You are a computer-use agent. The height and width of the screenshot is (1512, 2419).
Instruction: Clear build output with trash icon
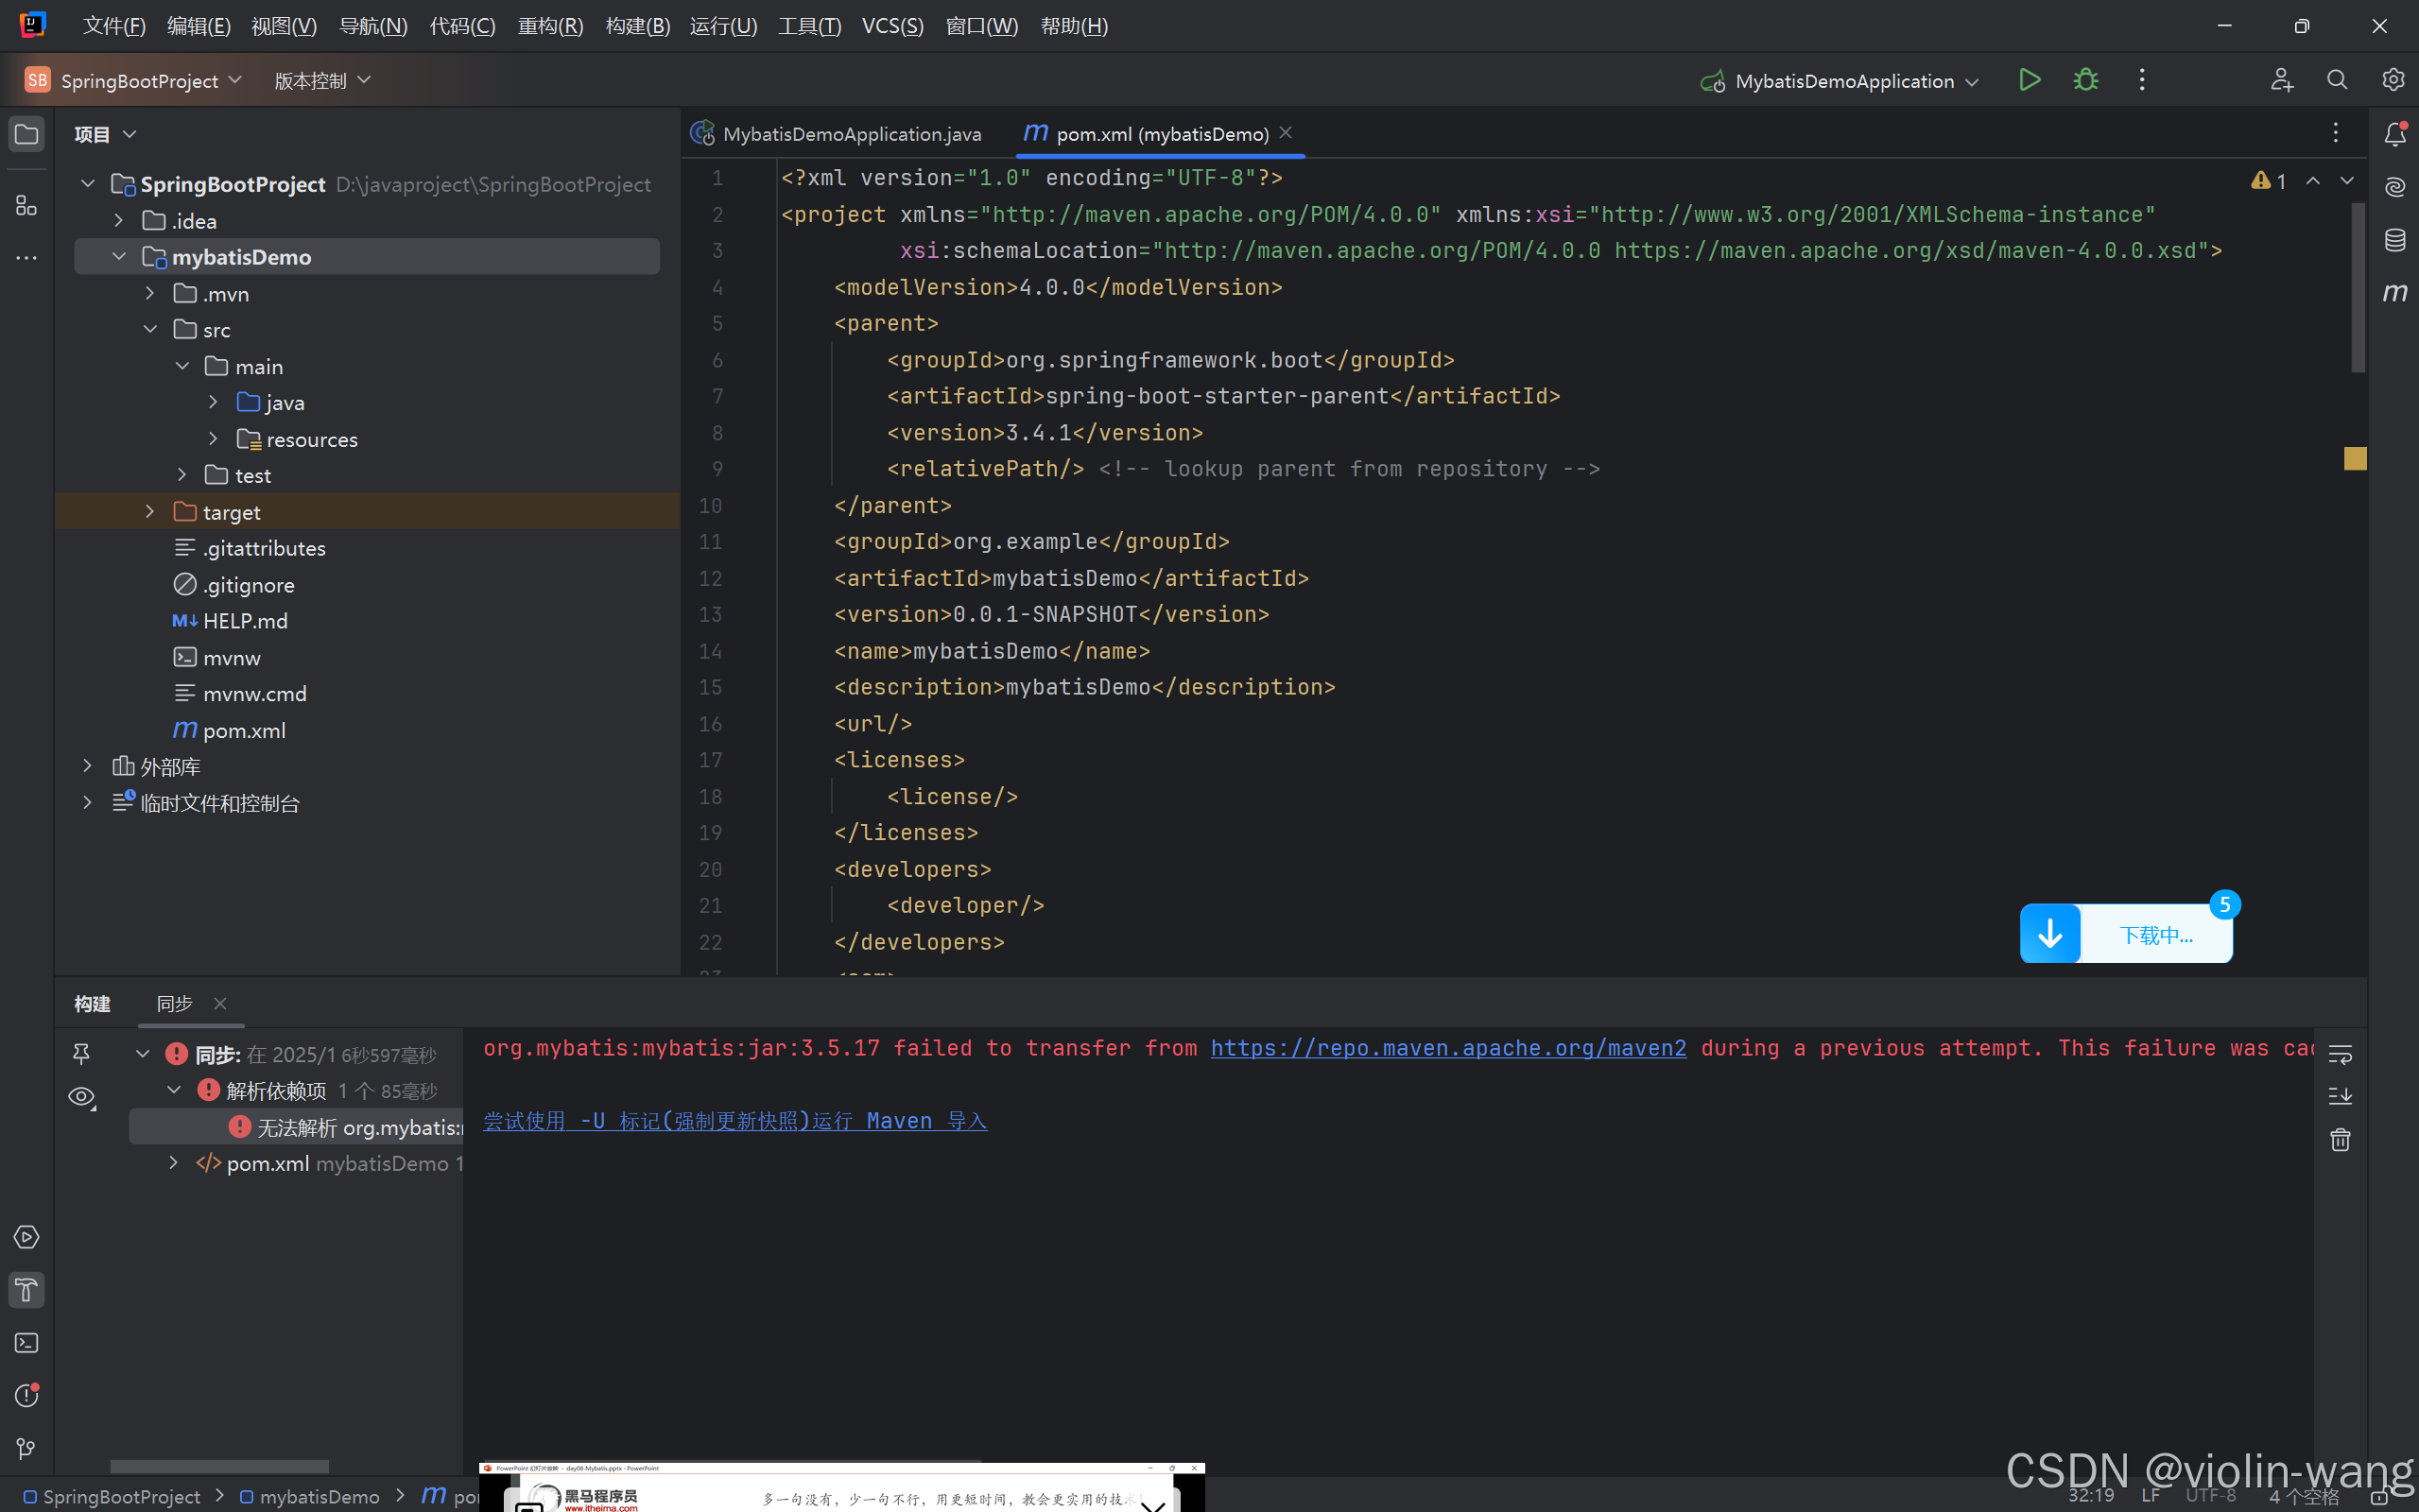[x=2340, y=1140]
